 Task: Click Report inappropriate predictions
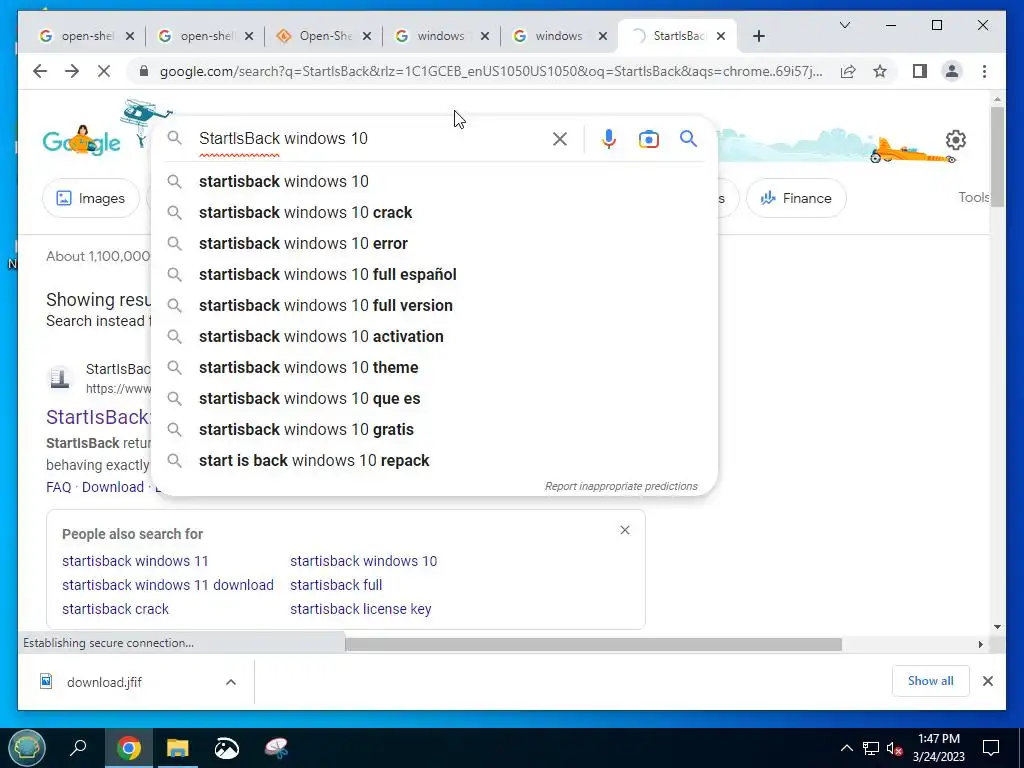tap(621, 486)
